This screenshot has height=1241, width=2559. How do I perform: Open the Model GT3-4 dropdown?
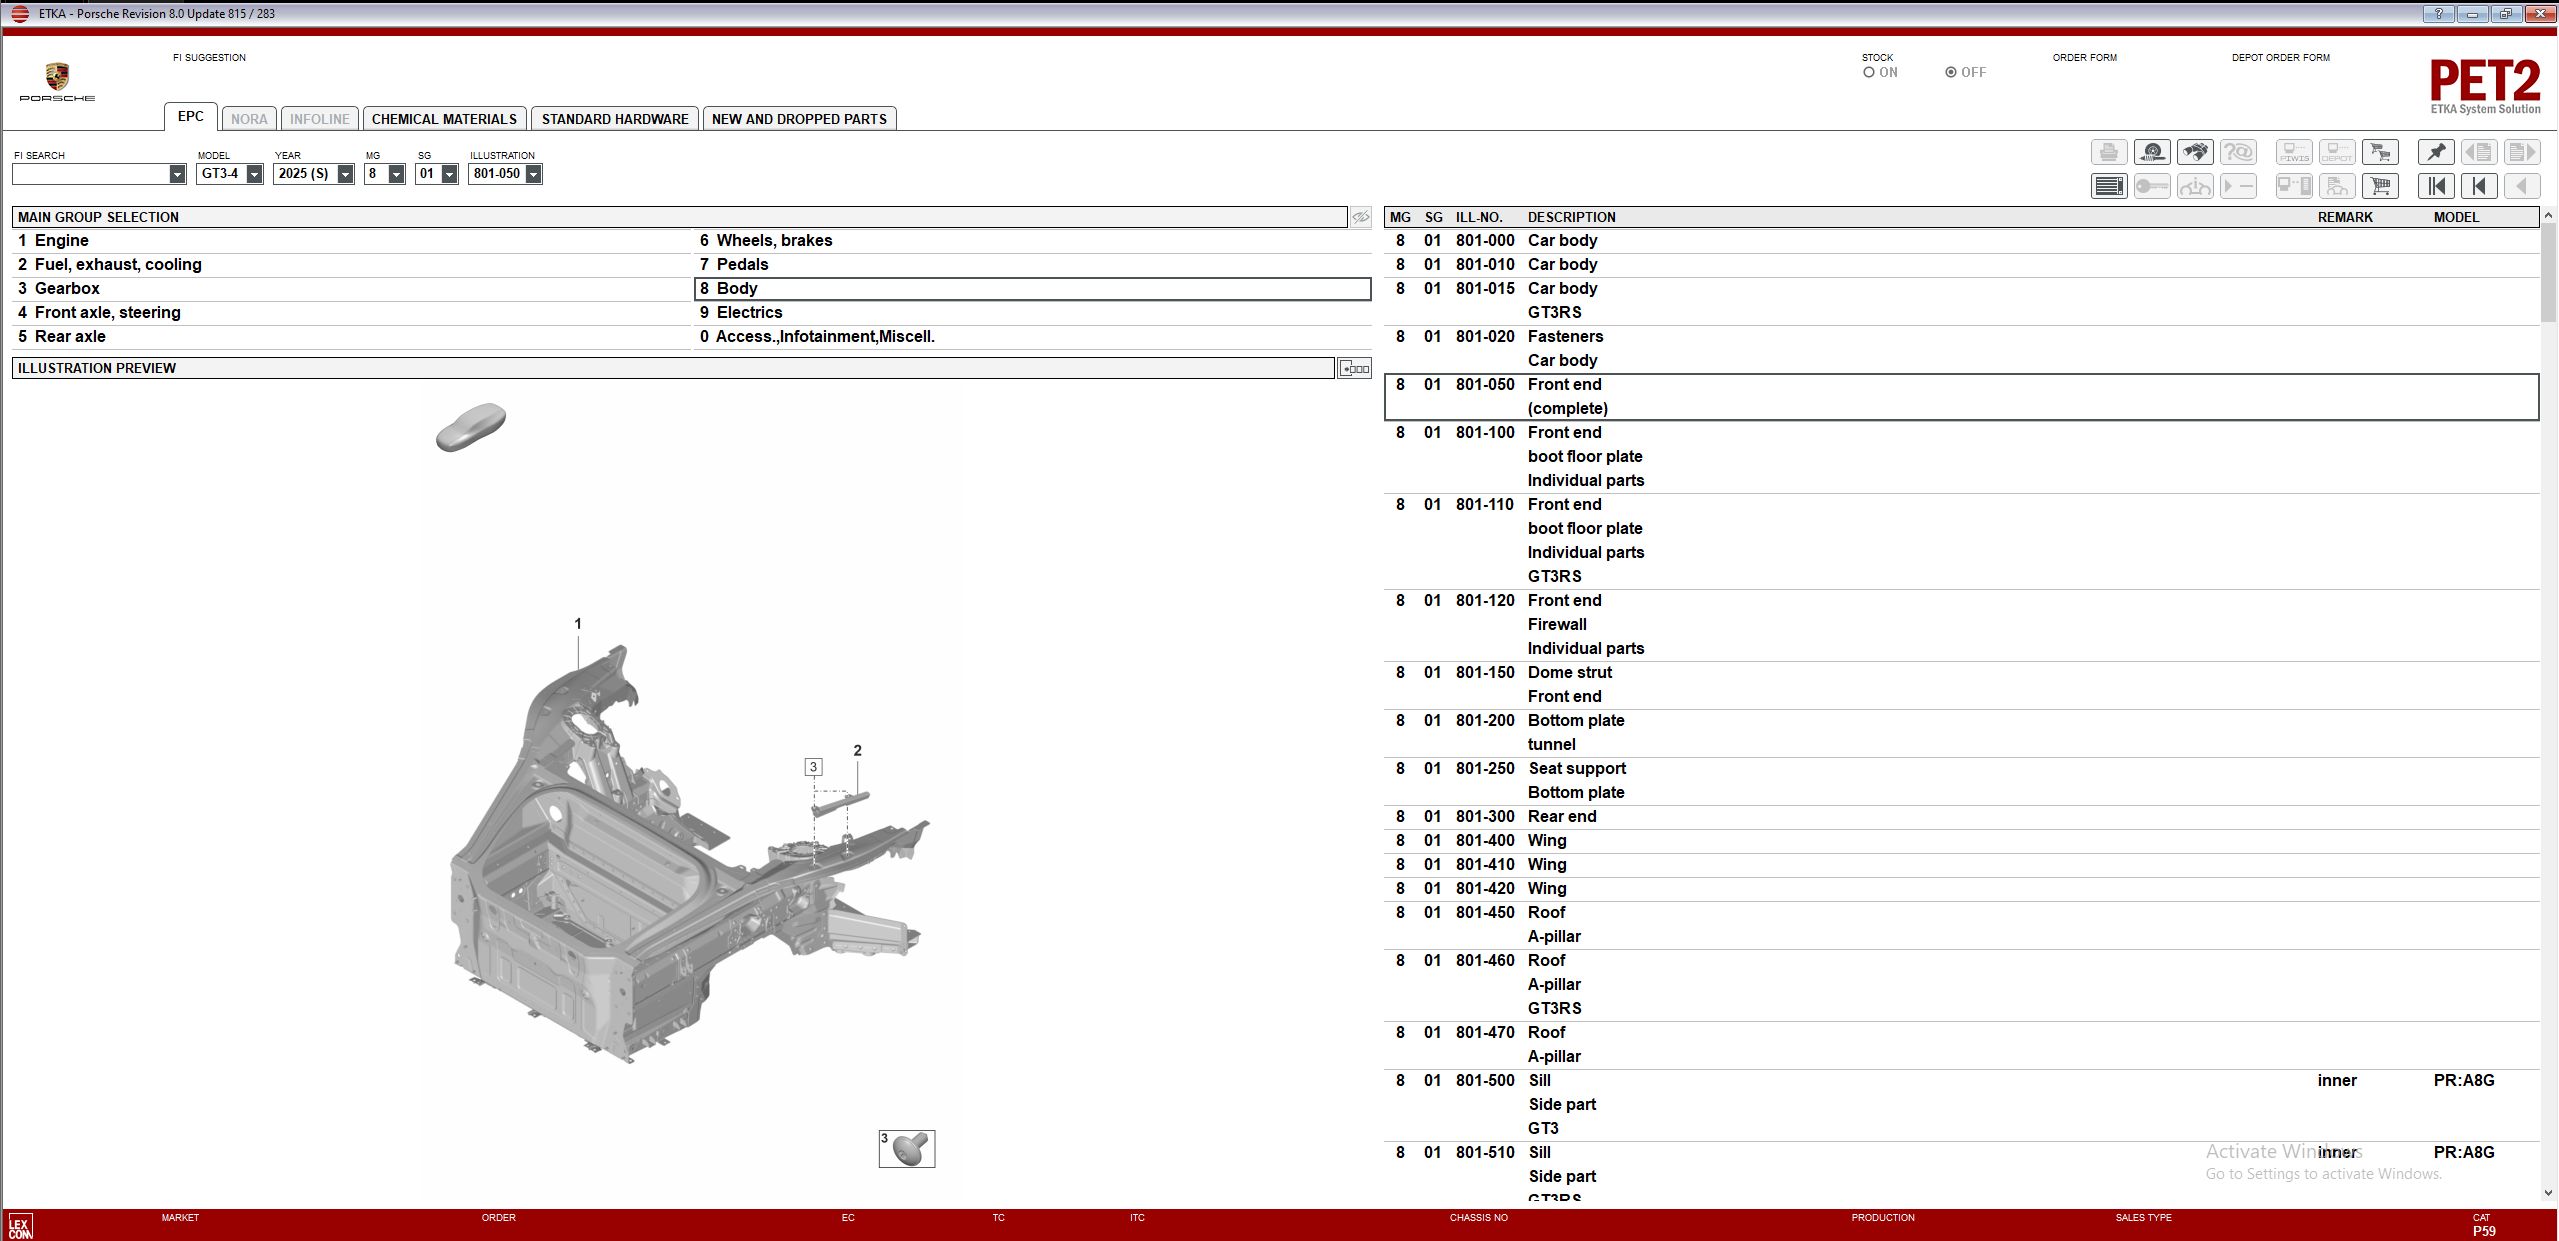[x=254, y=174]
